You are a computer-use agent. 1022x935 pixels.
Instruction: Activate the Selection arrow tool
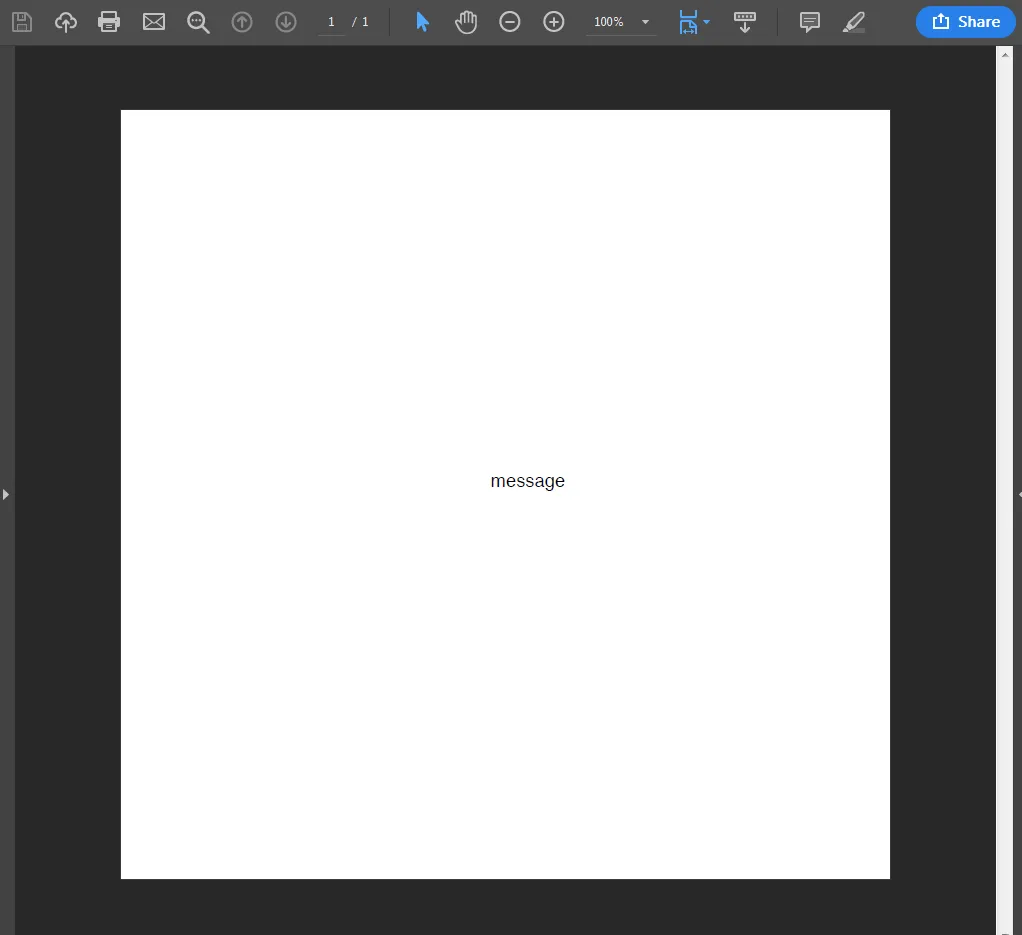422,22
